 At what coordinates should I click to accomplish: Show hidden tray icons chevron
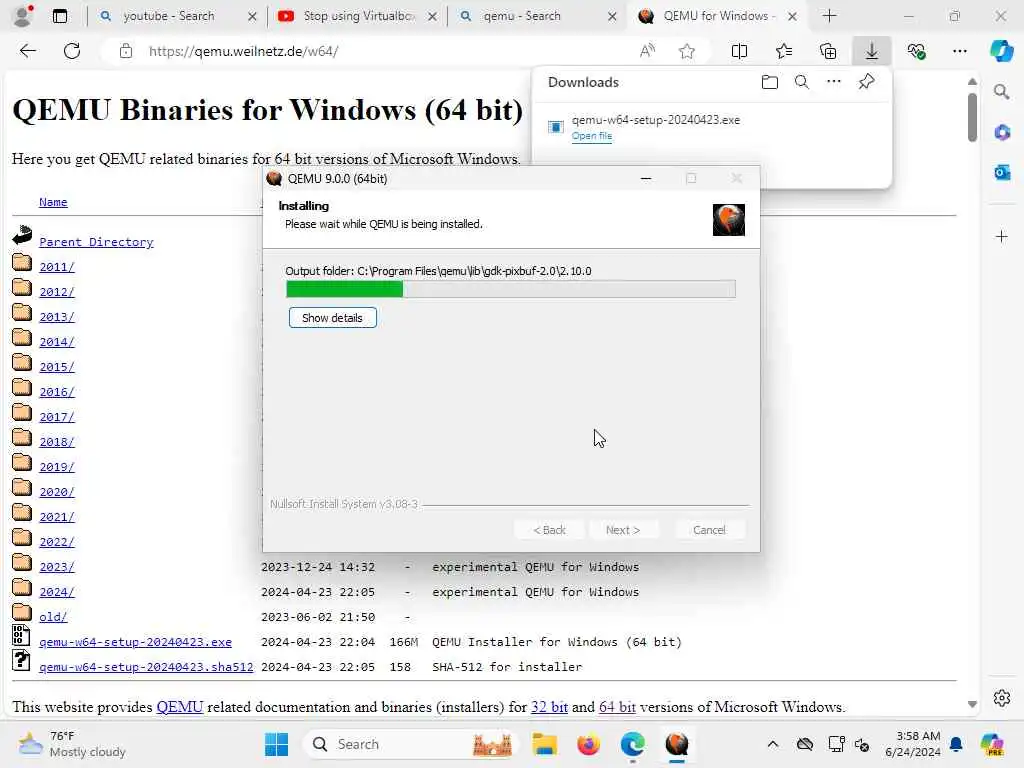click(773, 744)
